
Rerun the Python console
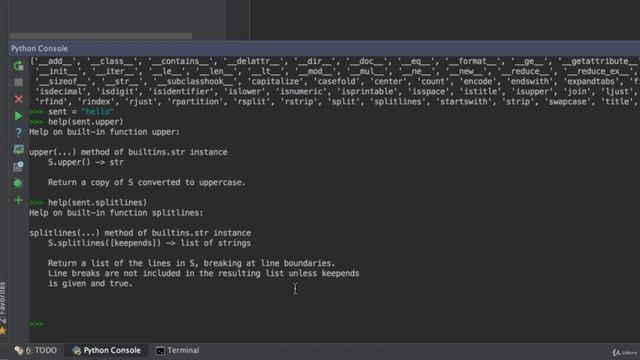click(18, 65)
